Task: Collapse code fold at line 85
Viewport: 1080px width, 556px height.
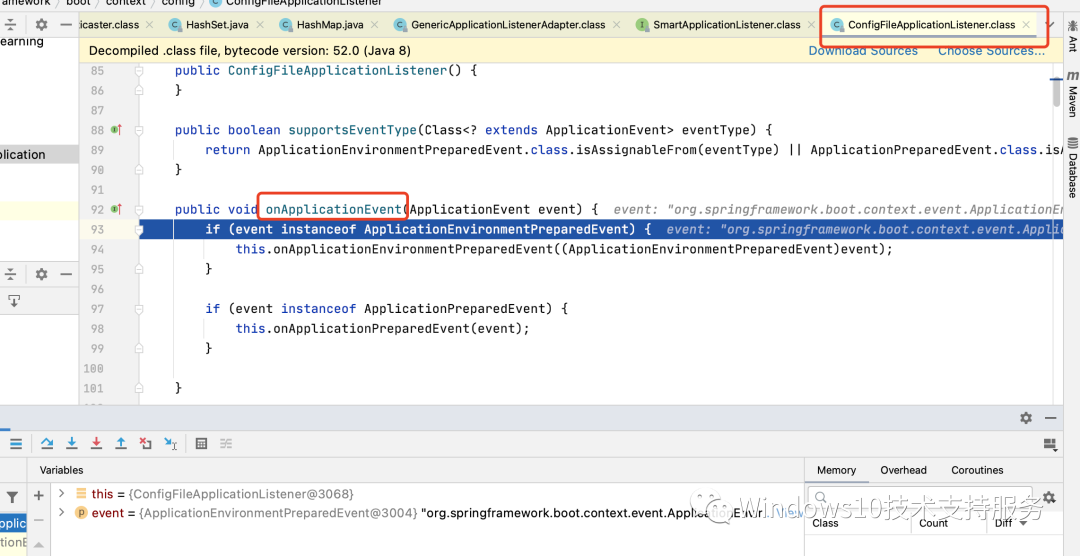Action: 138,70
